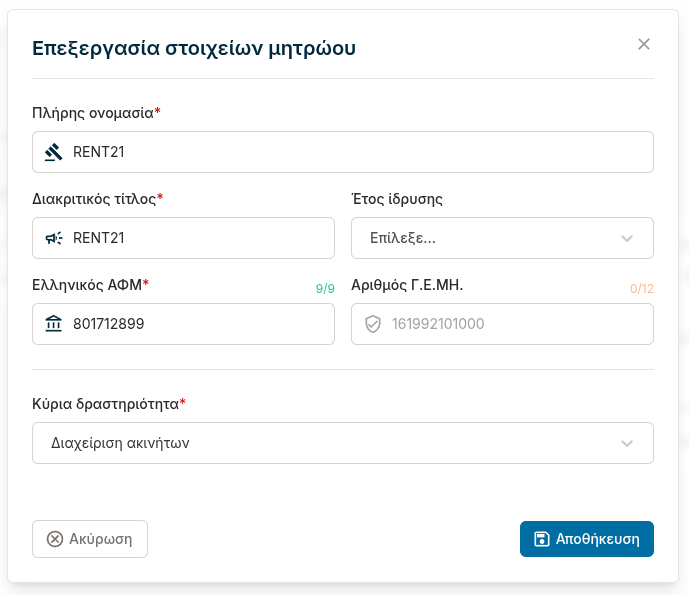The image size is (689, 595).
Task: Open the Έτος ίδρυσης dropdown
Action: (502, 238)
